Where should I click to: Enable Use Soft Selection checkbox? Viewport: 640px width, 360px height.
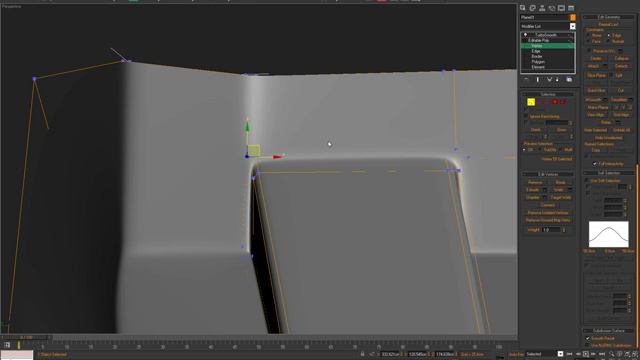(x=587, y=180)
